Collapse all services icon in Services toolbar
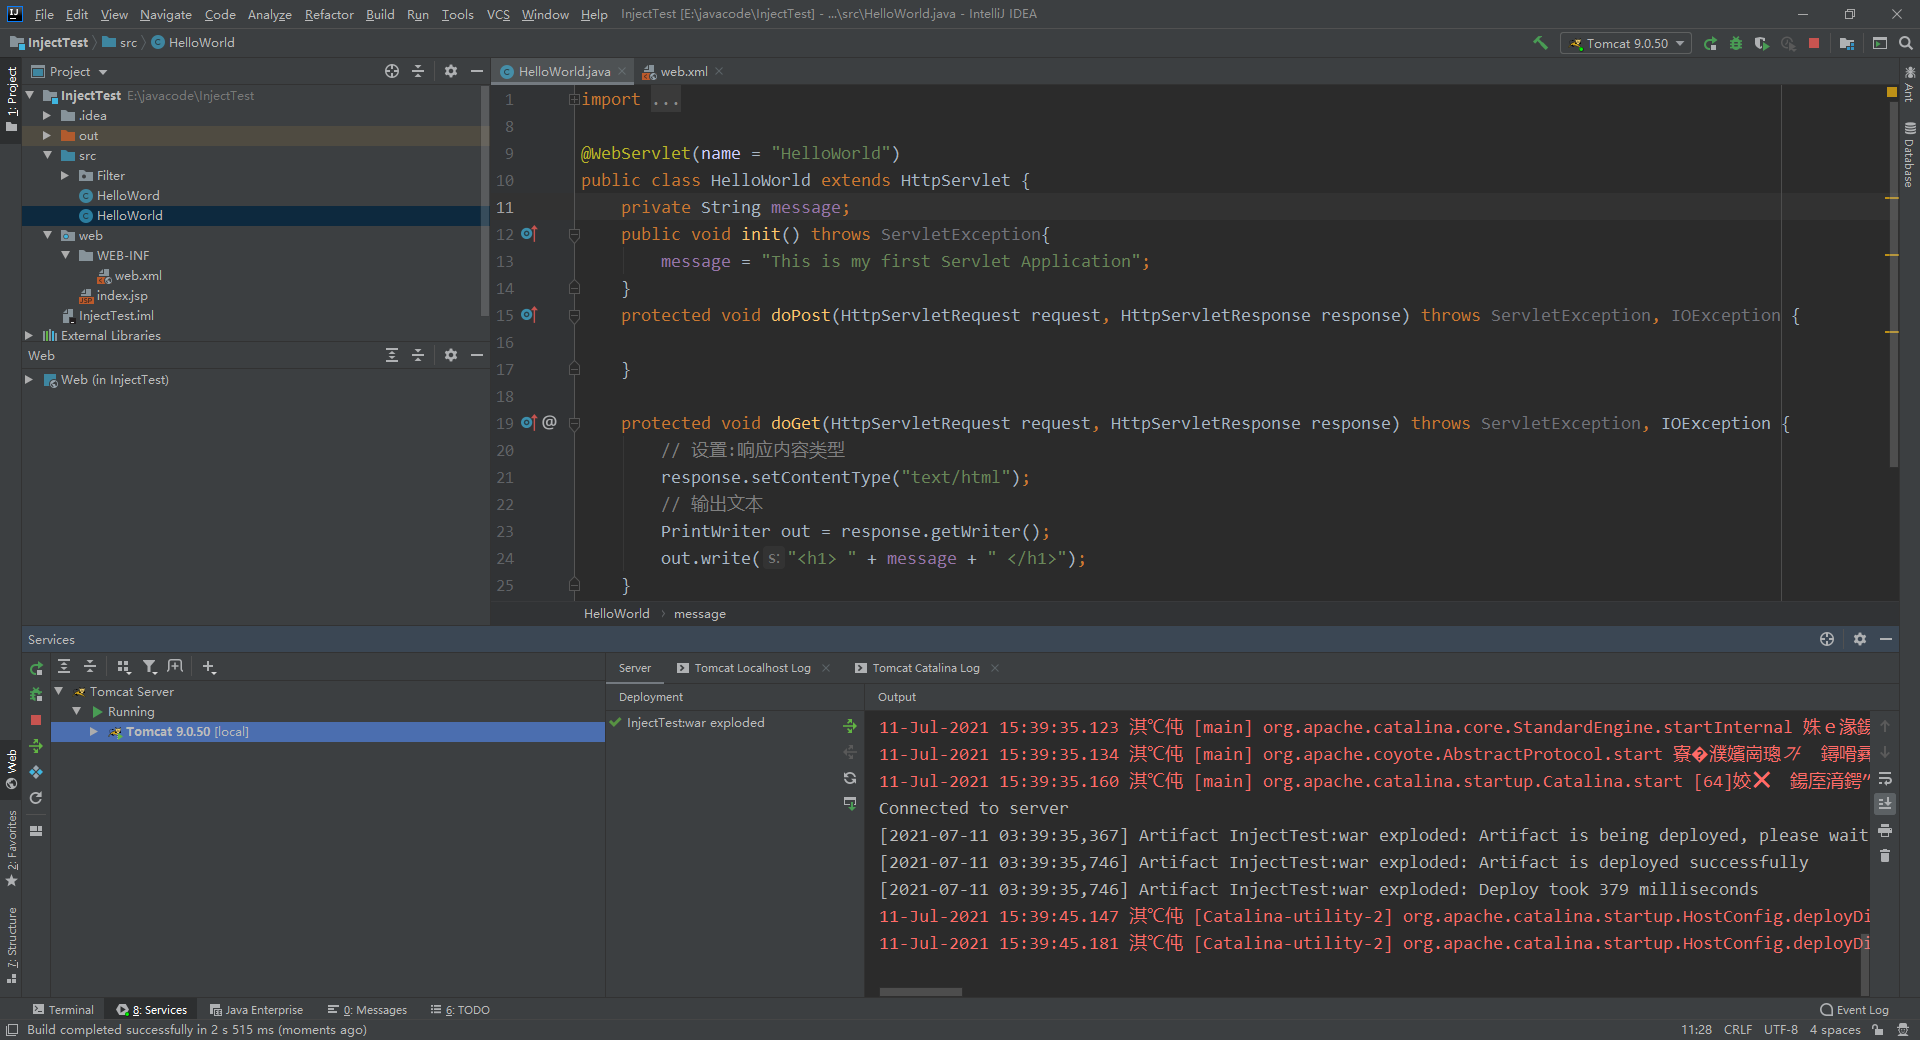The height and width of the screenshot is (1040, 1920). point(90,666)
